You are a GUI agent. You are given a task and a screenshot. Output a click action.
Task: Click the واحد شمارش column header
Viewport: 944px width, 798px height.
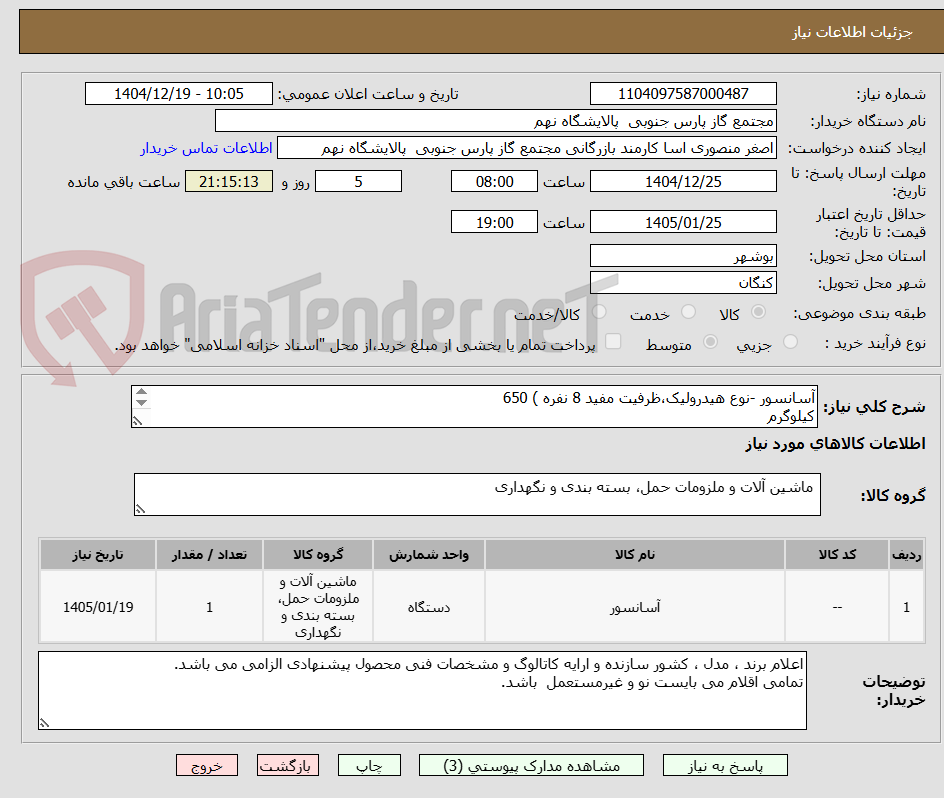pyautogui.click(x=429, y=555)
